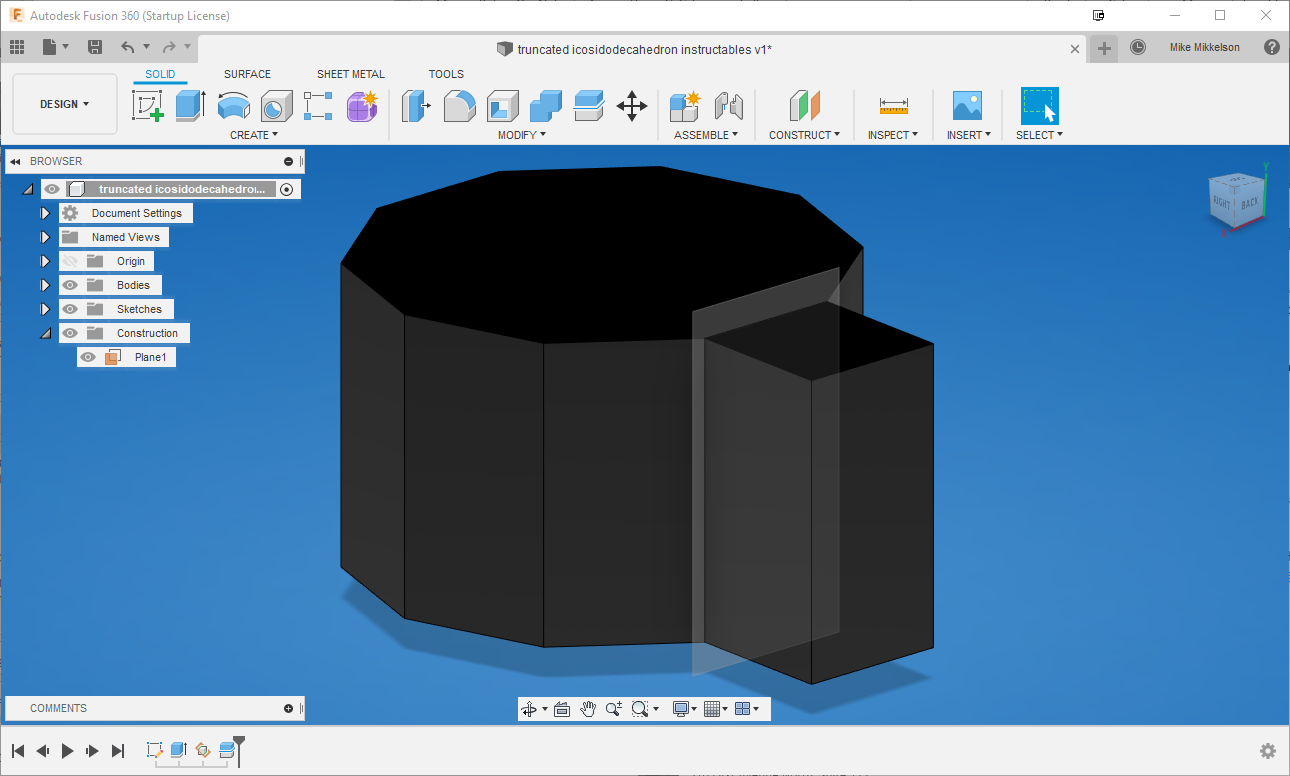Select the Pan tool in navigation bar
This screenshot has height=776, width=1290.
point(588,708)
